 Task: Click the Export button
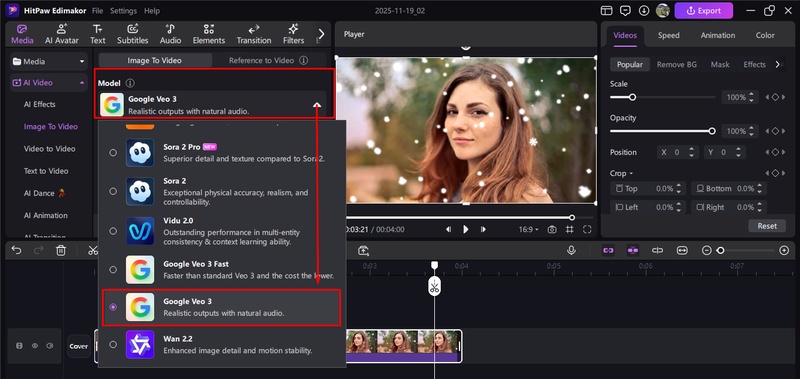coord(704,11)
